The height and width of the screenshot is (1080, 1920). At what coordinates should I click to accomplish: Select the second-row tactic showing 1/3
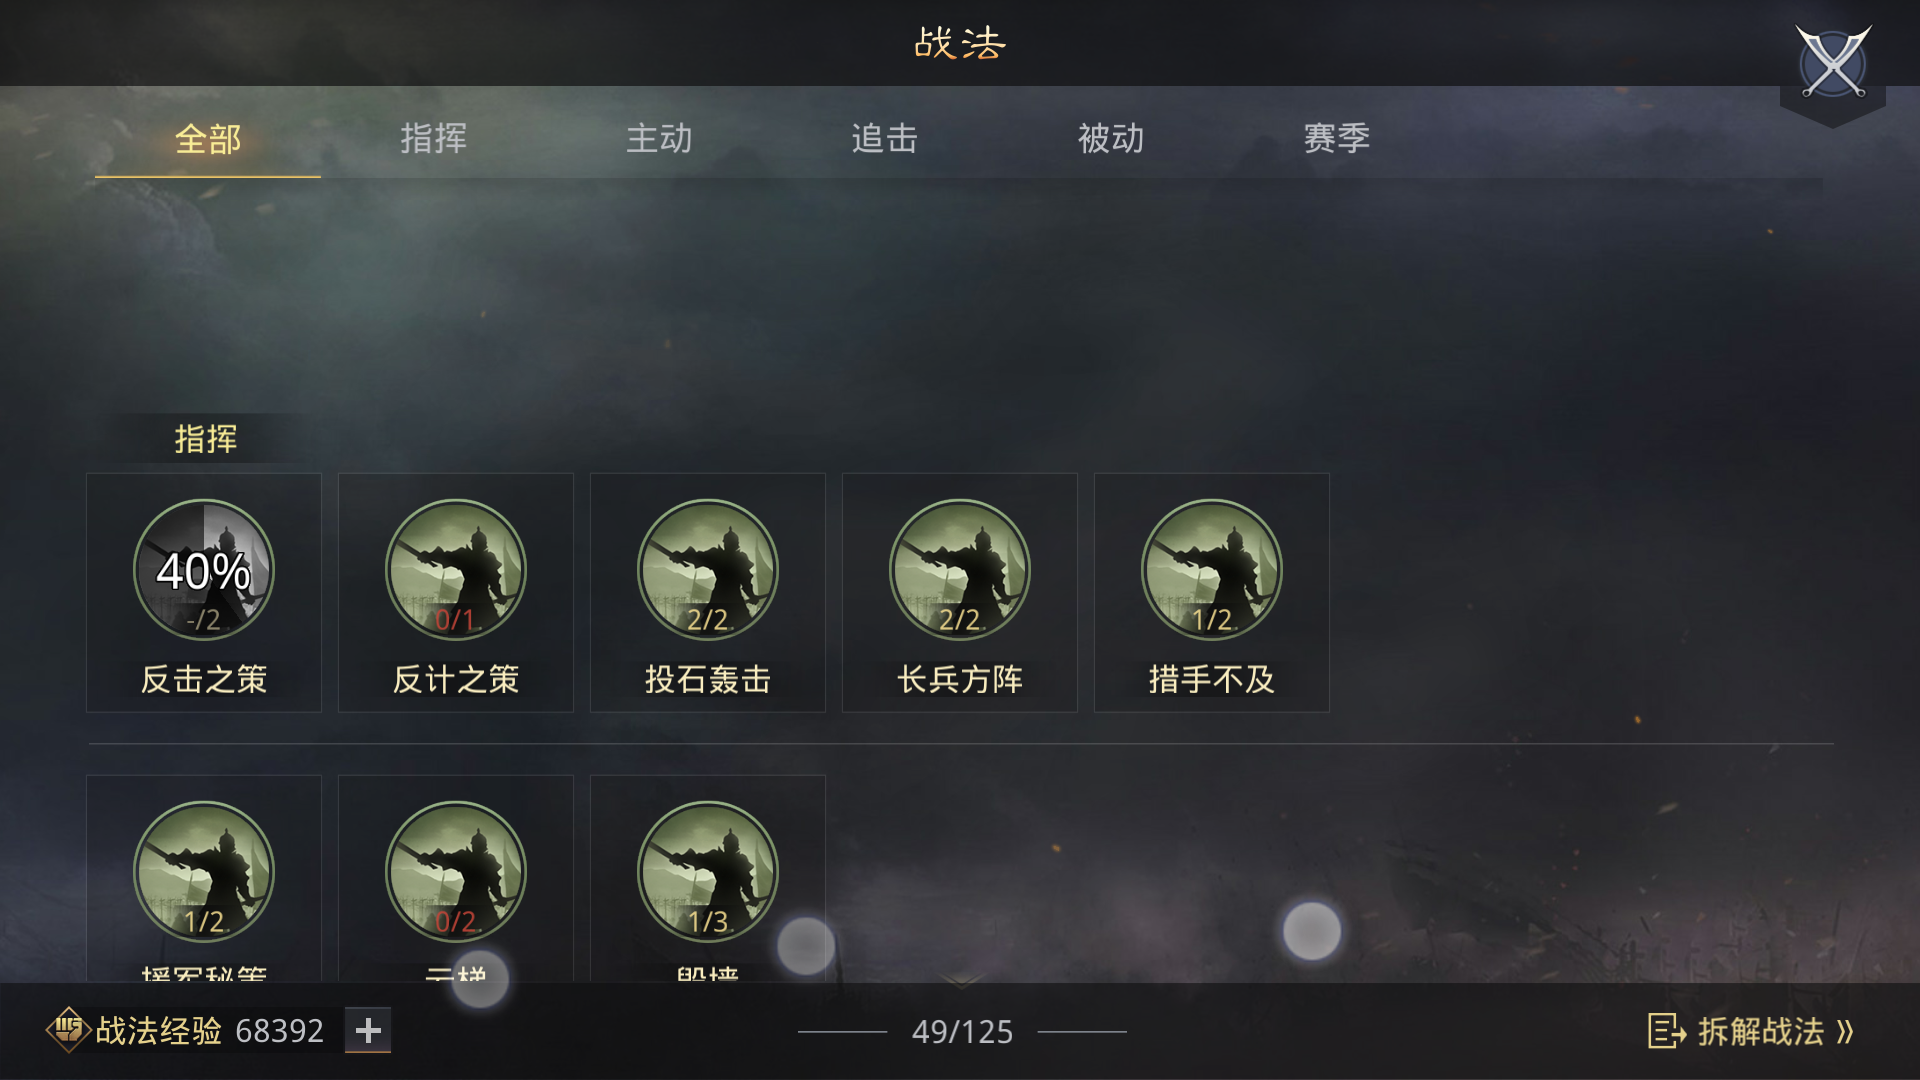[708, 872]
